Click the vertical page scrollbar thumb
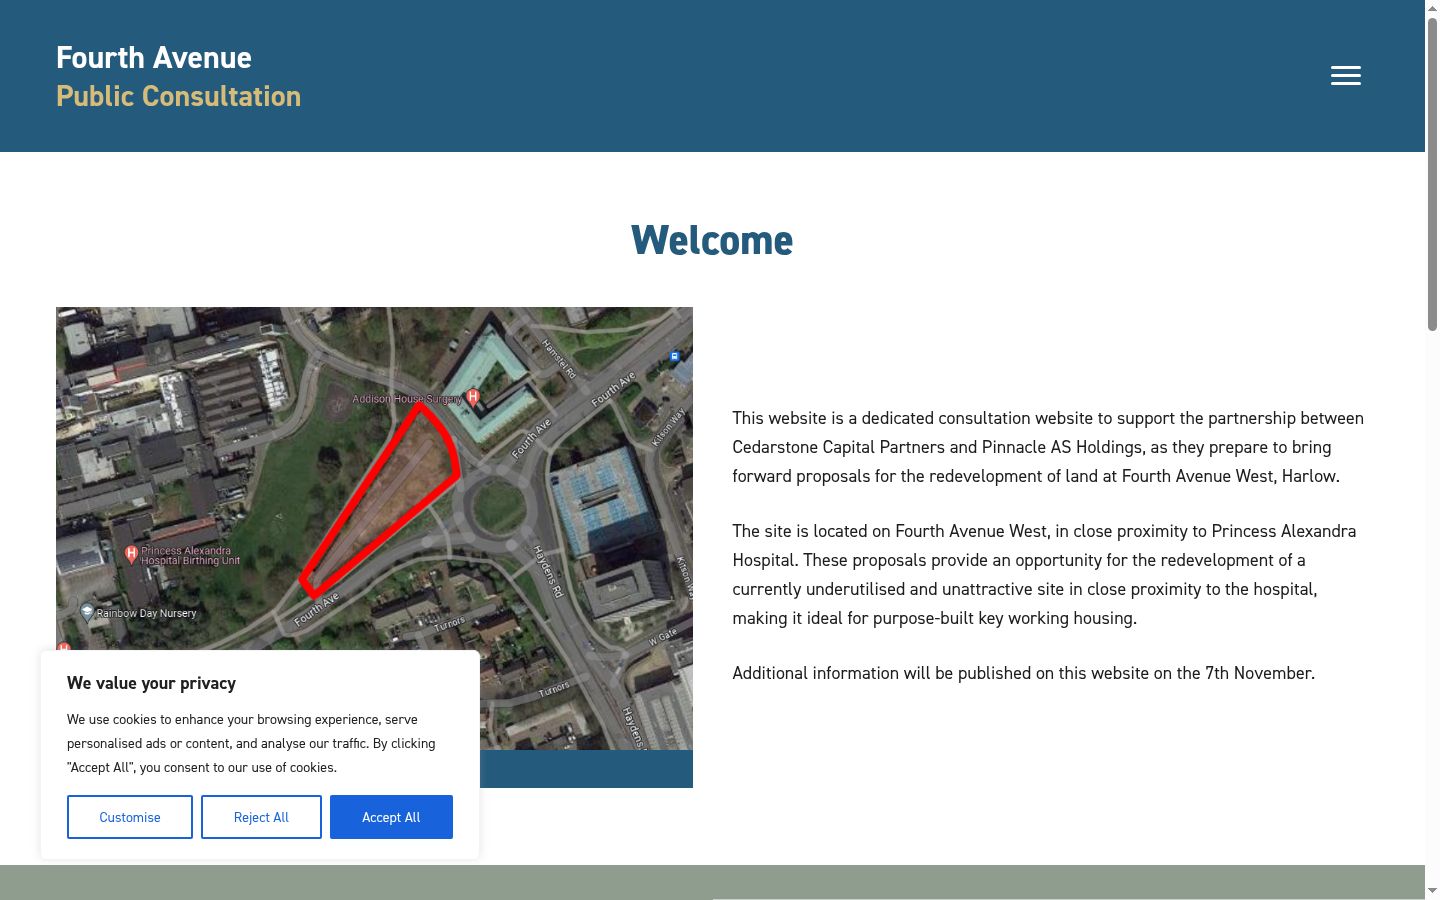Screen dimensions: 1440x900 [1432, 173]
